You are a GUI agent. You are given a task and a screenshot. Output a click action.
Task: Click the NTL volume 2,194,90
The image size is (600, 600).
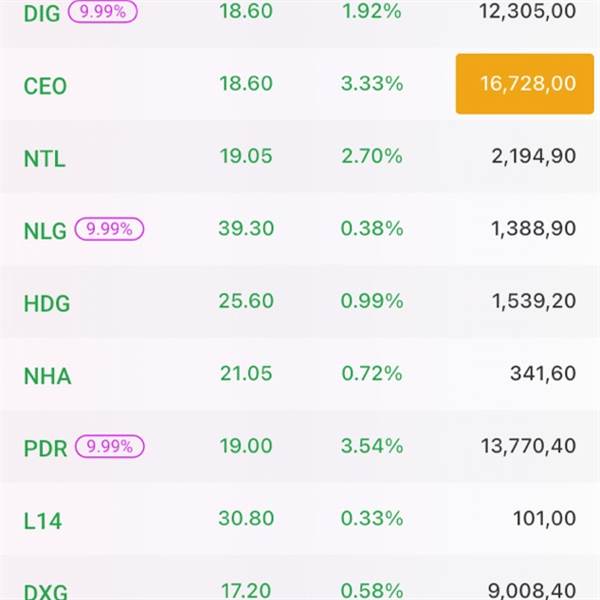533,156
